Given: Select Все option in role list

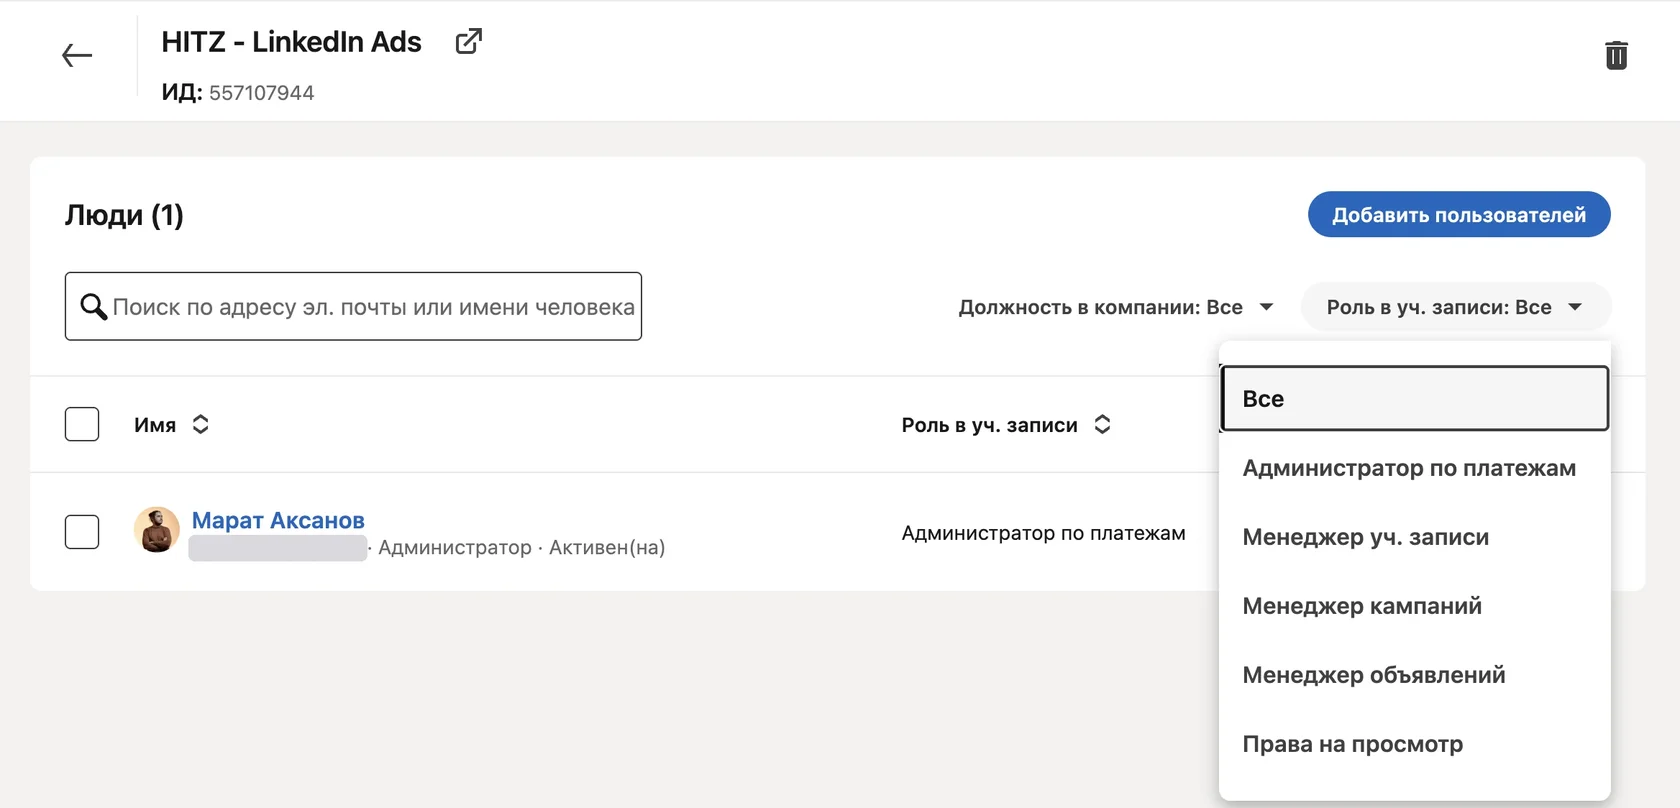Looking at the screenshot, I should (1414, 398).
